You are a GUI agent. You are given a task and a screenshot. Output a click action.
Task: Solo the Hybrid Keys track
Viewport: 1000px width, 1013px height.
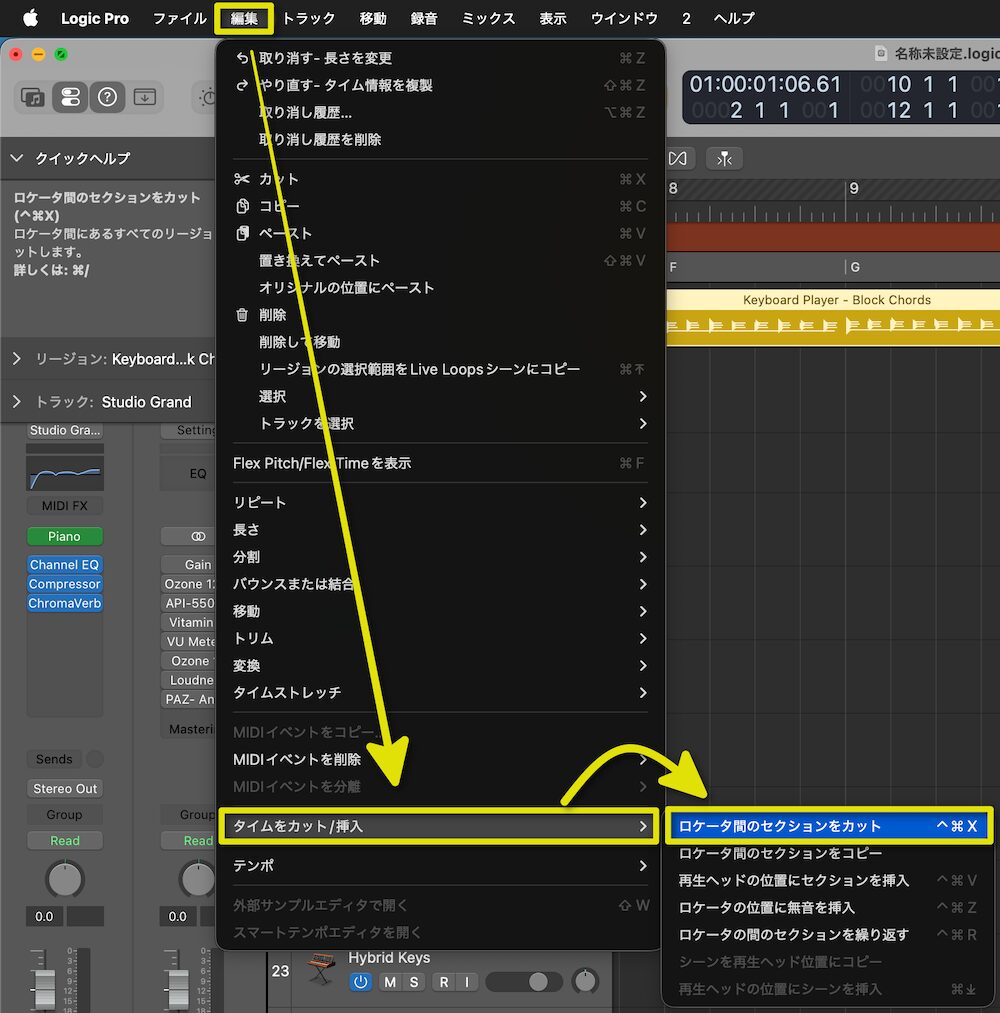coord(414,982)
